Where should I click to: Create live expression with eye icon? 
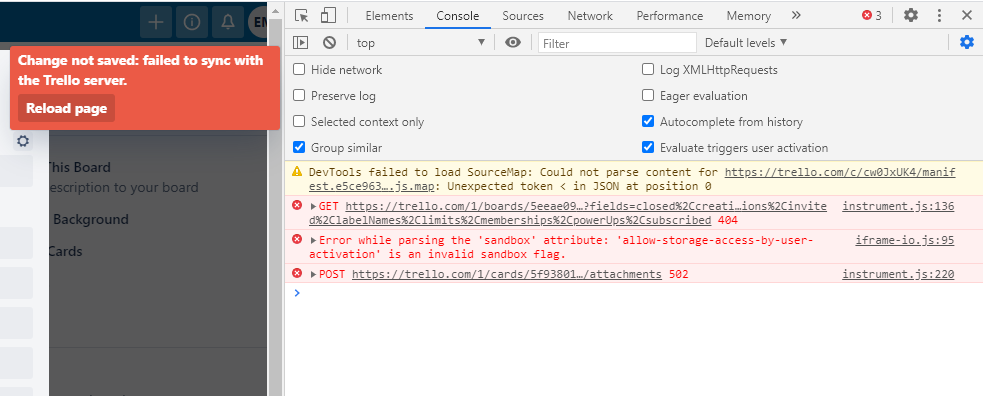coord(513,43)
